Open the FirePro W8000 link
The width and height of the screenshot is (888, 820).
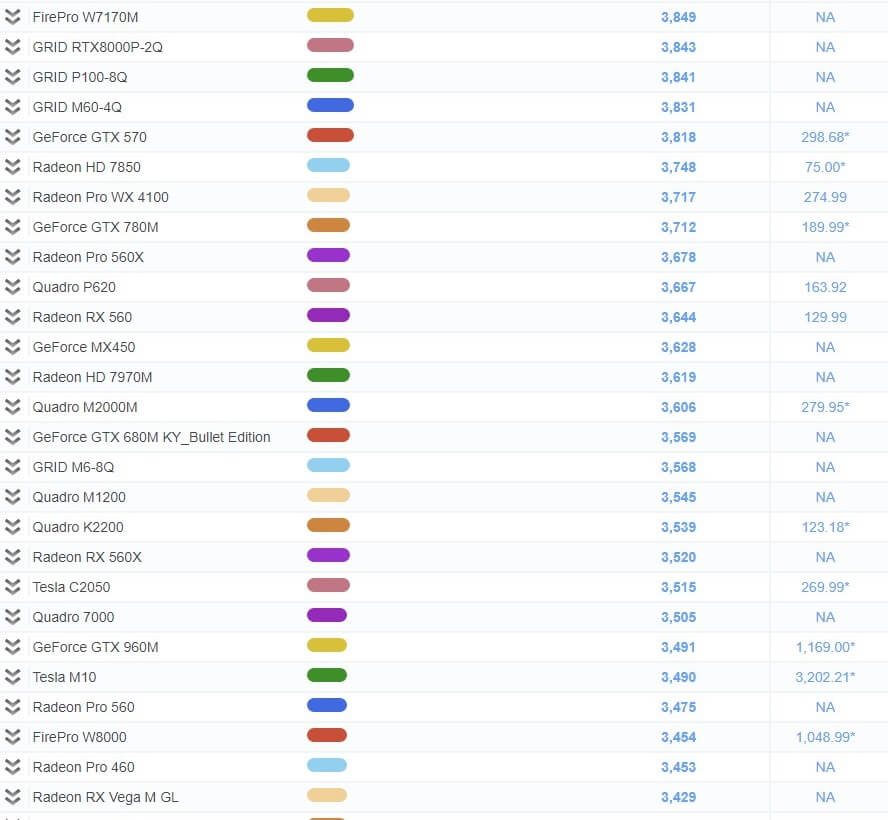(x=80, y=737)
